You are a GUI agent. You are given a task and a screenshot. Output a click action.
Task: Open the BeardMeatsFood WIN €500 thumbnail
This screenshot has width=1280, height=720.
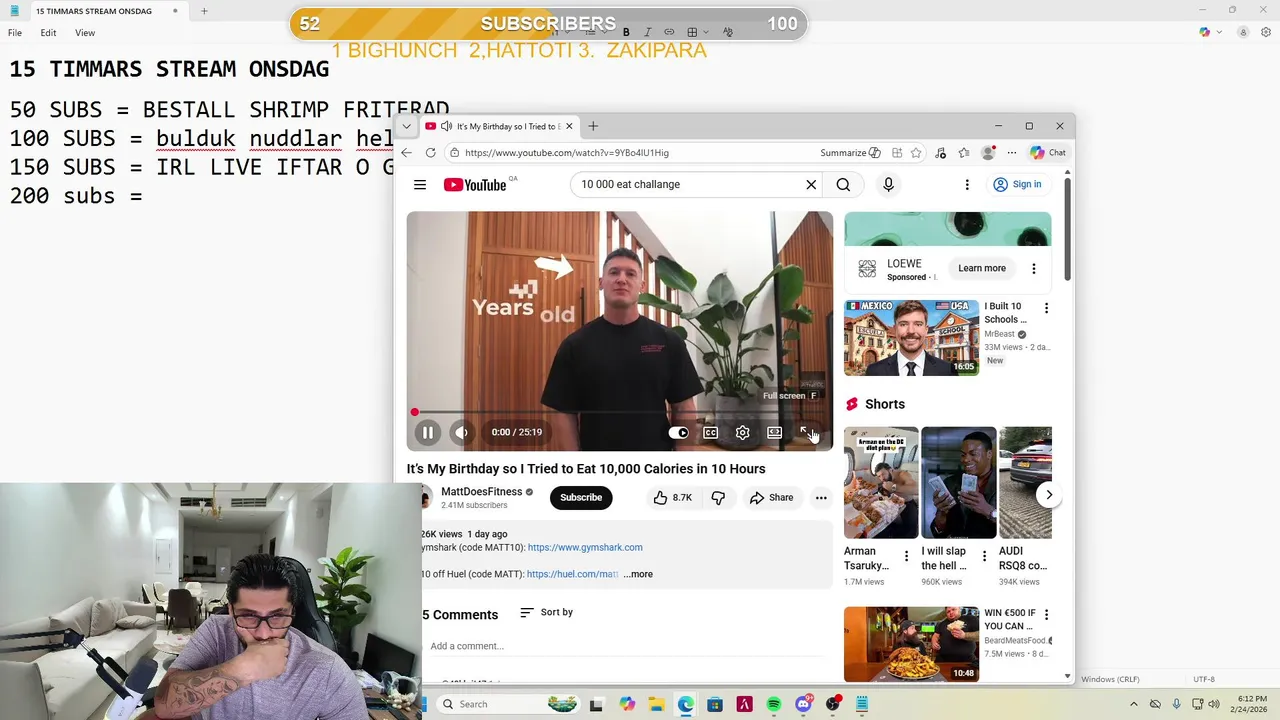click(912, 644)
